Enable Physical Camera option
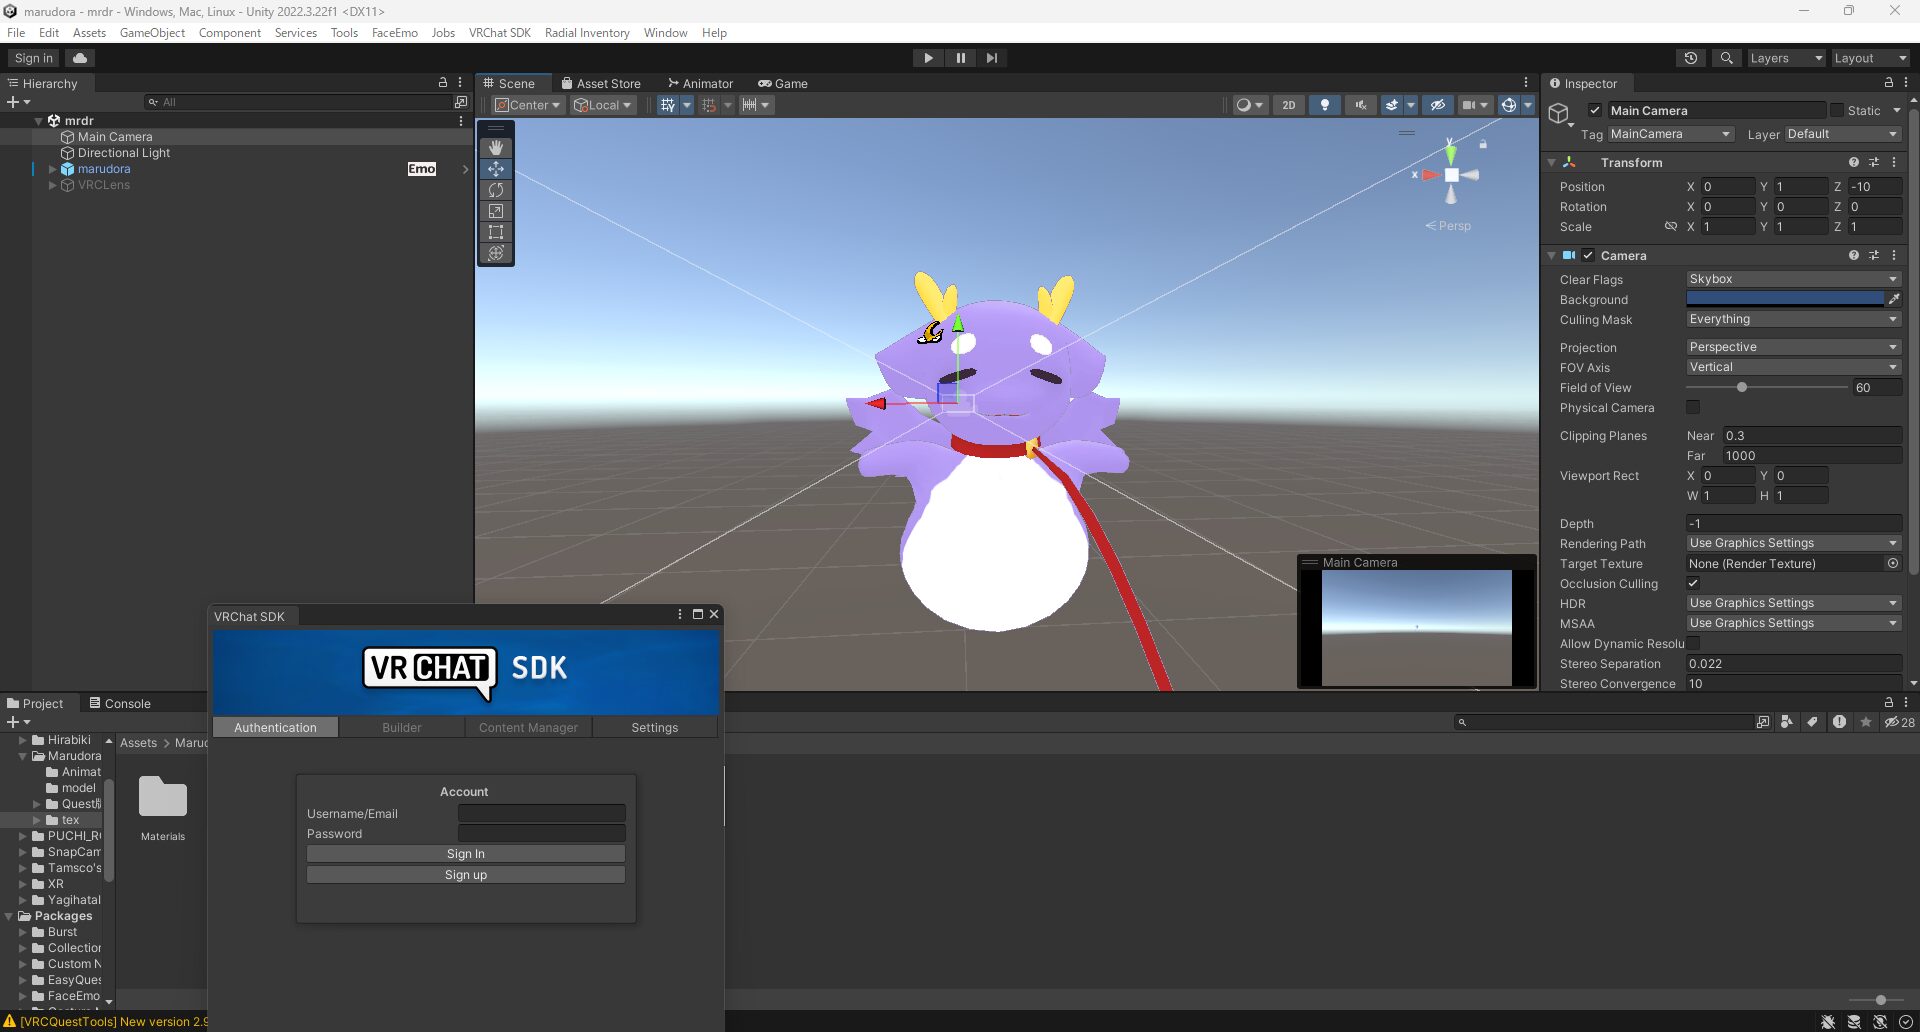The image size is (1920, 1032). click(x=1693, y=407)
